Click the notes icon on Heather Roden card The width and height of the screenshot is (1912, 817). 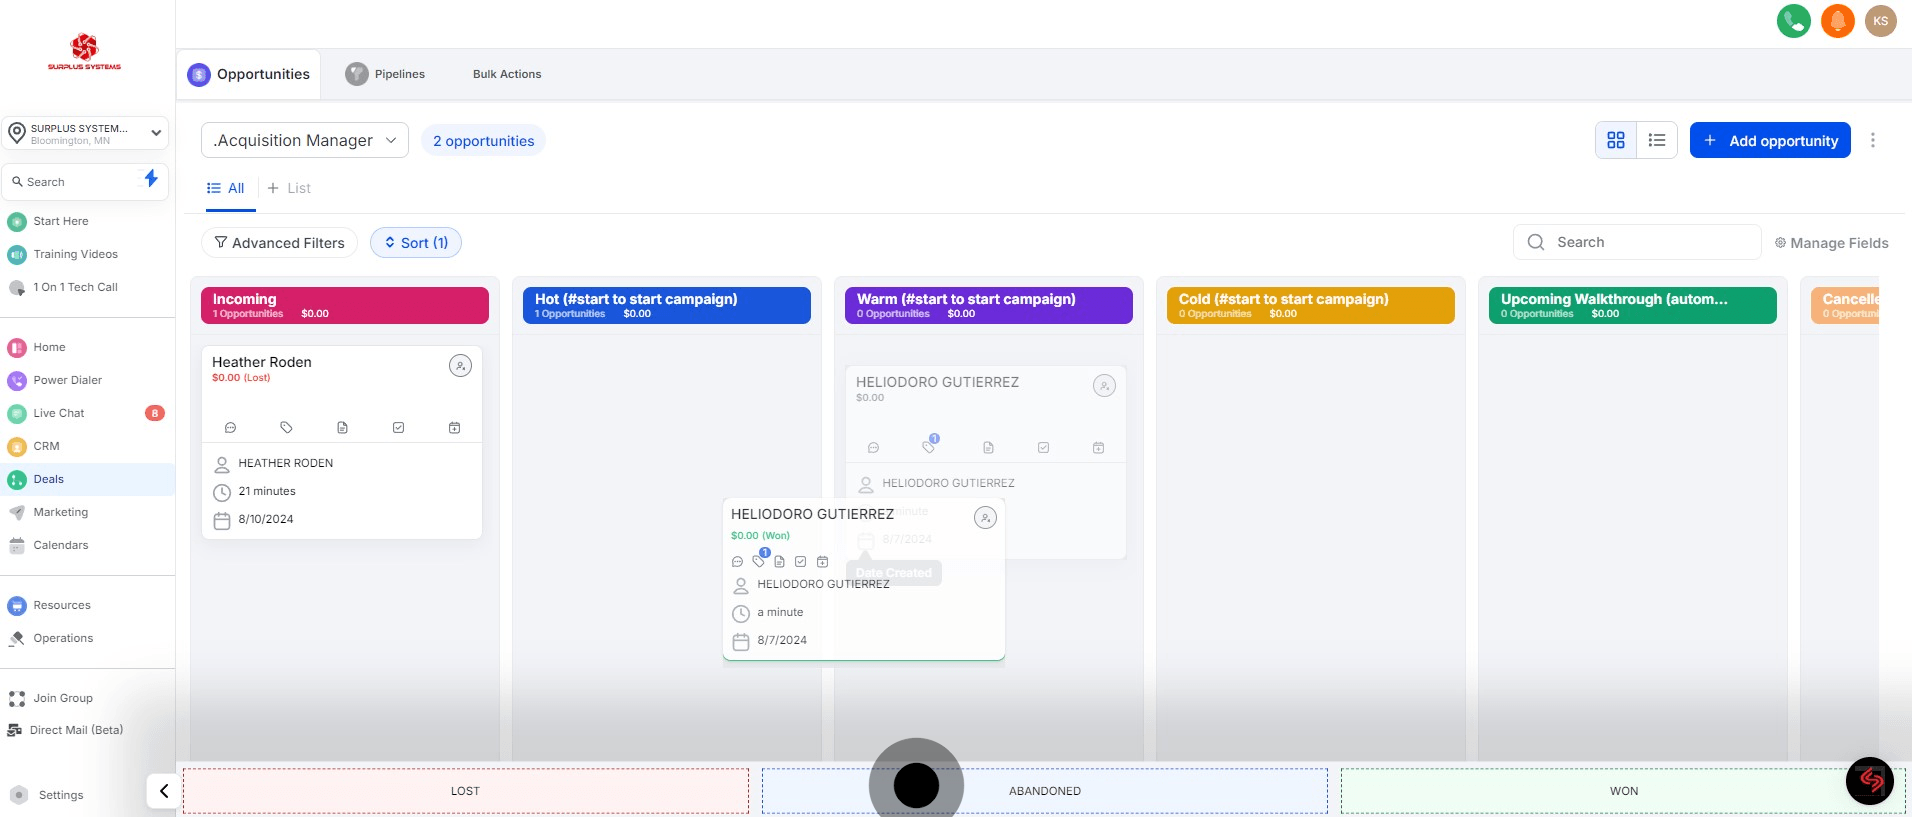(342, 428)
